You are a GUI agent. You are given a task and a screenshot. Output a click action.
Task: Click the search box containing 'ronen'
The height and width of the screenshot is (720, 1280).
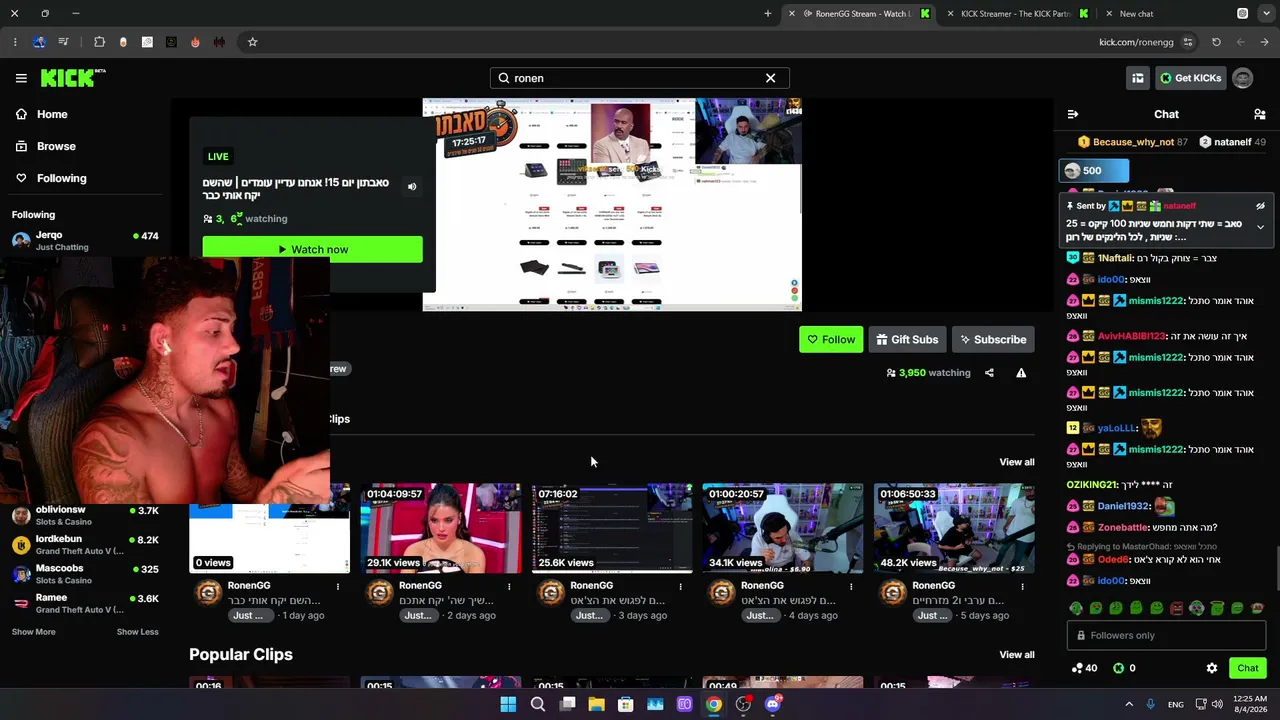click(x=640, y=78)
